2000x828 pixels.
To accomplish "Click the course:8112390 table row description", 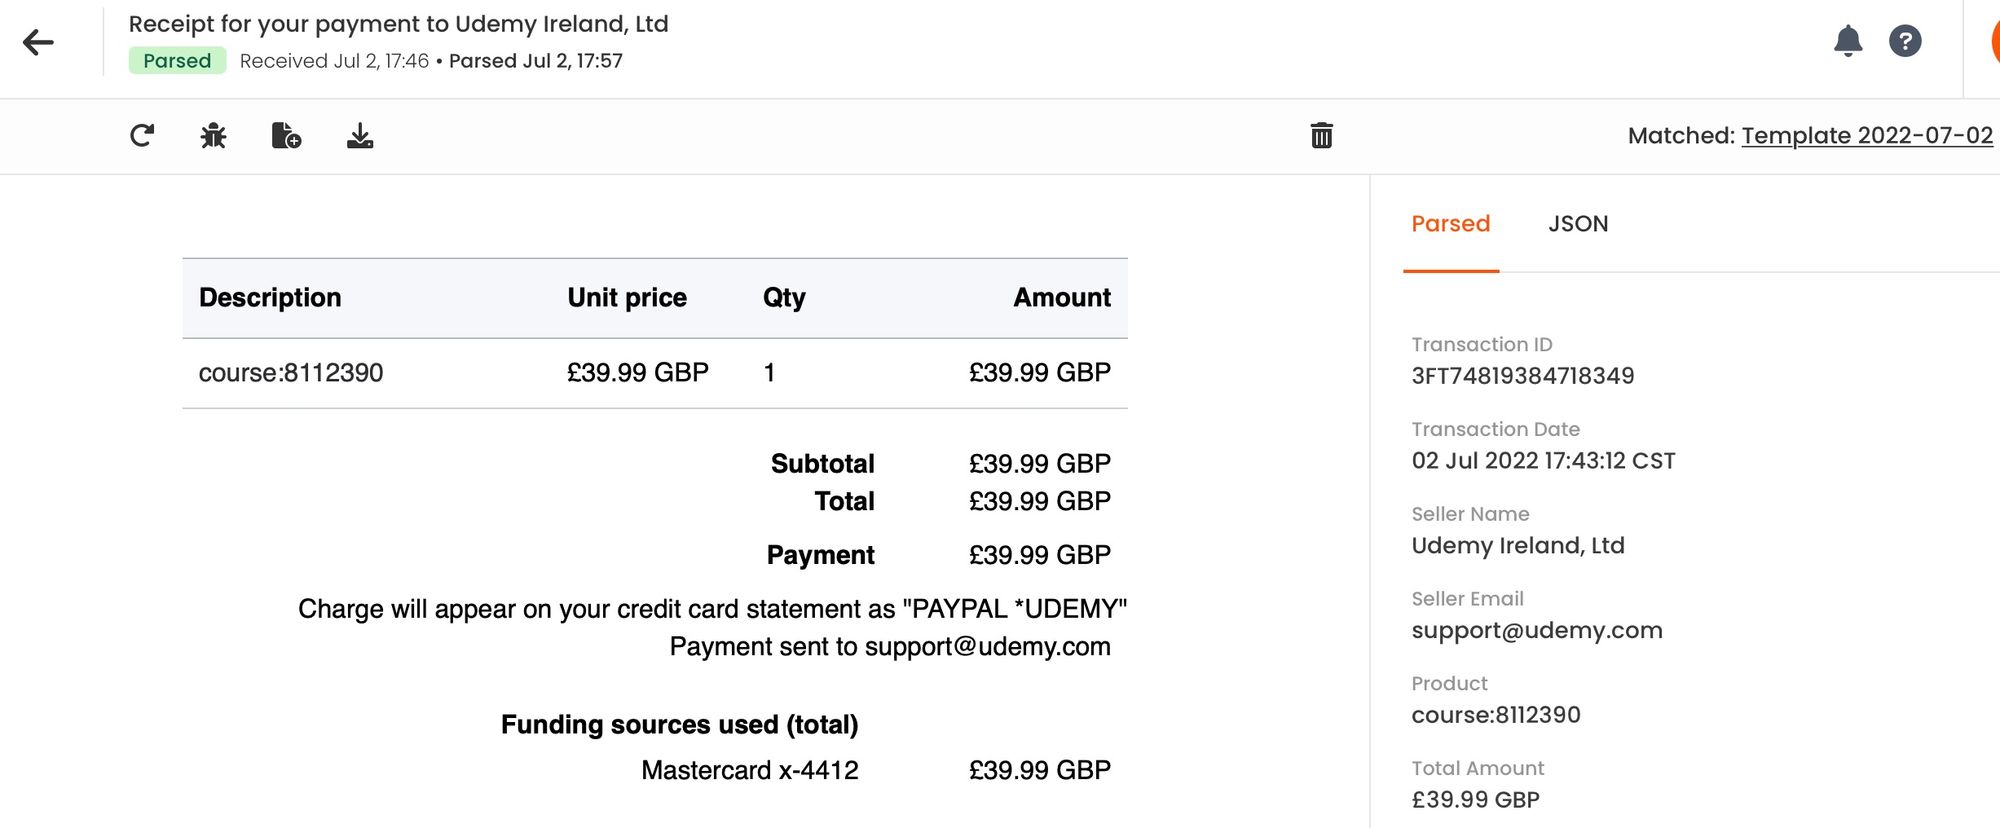I will pos(291,373).
